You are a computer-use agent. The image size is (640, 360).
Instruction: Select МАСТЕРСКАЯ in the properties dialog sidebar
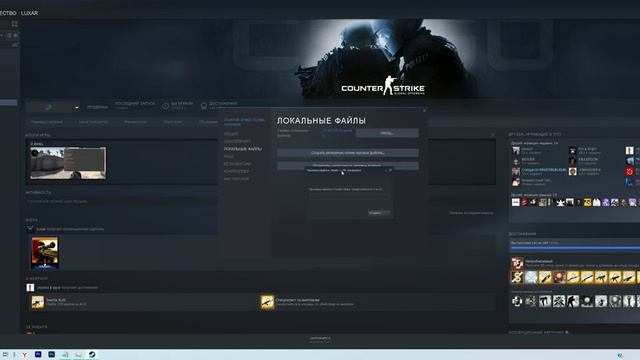pyautogui.click(x=236, y=179)
